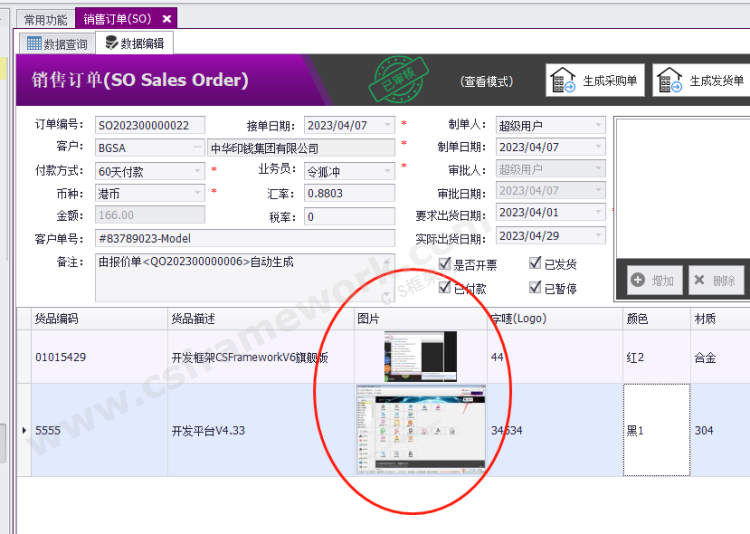The width and height of the screenshot is (750, 534).
Task: Click the ellipsis button in 客户 field
Action: (x=197, y=148)
